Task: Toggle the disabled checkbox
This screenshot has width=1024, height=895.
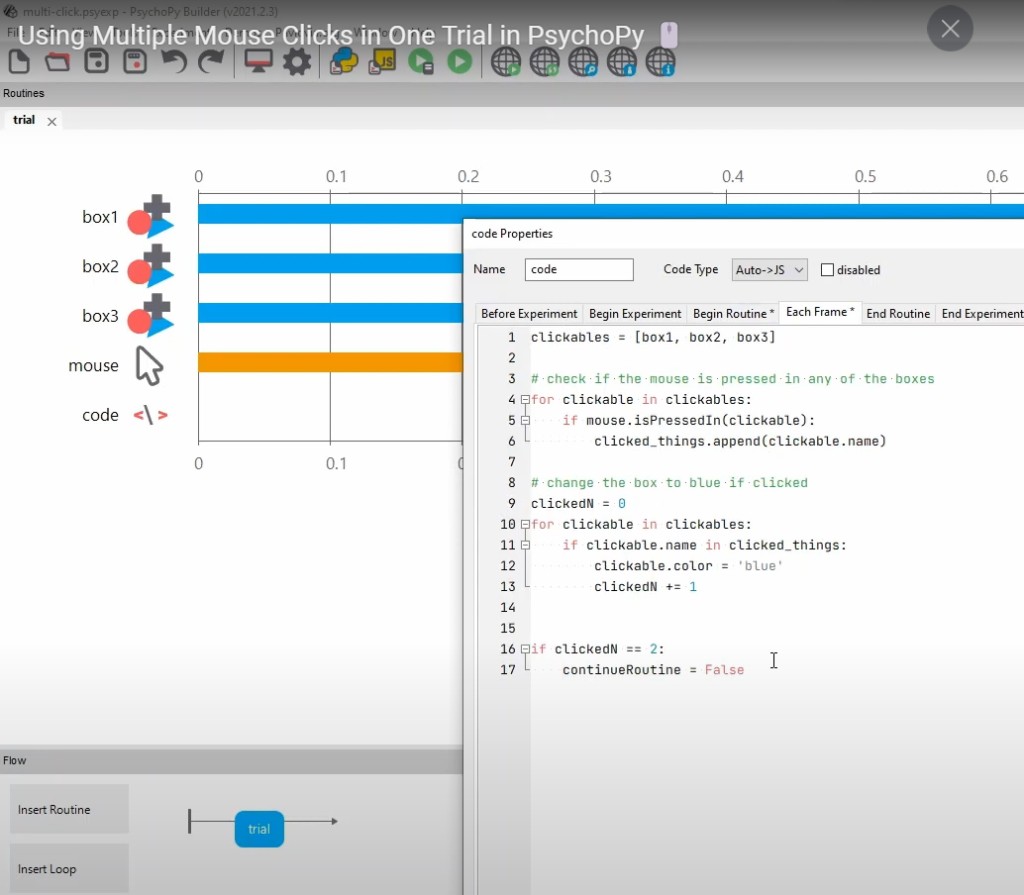Action: pyautogui.click(x=827, y=270)
